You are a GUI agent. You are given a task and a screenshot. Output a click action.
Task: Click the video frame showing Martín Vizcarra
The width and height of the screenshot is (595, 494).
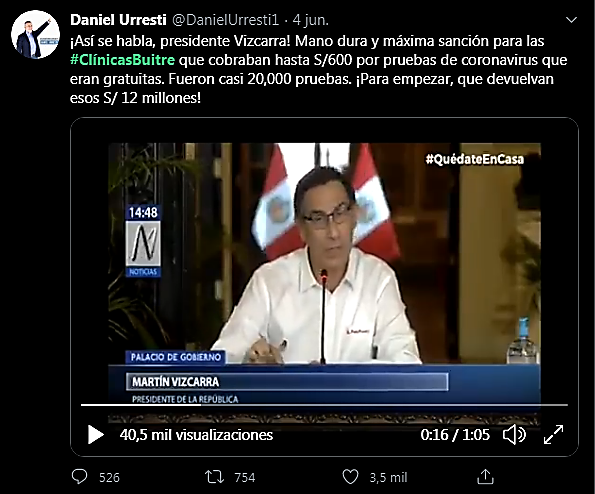(x=324, y=273)
